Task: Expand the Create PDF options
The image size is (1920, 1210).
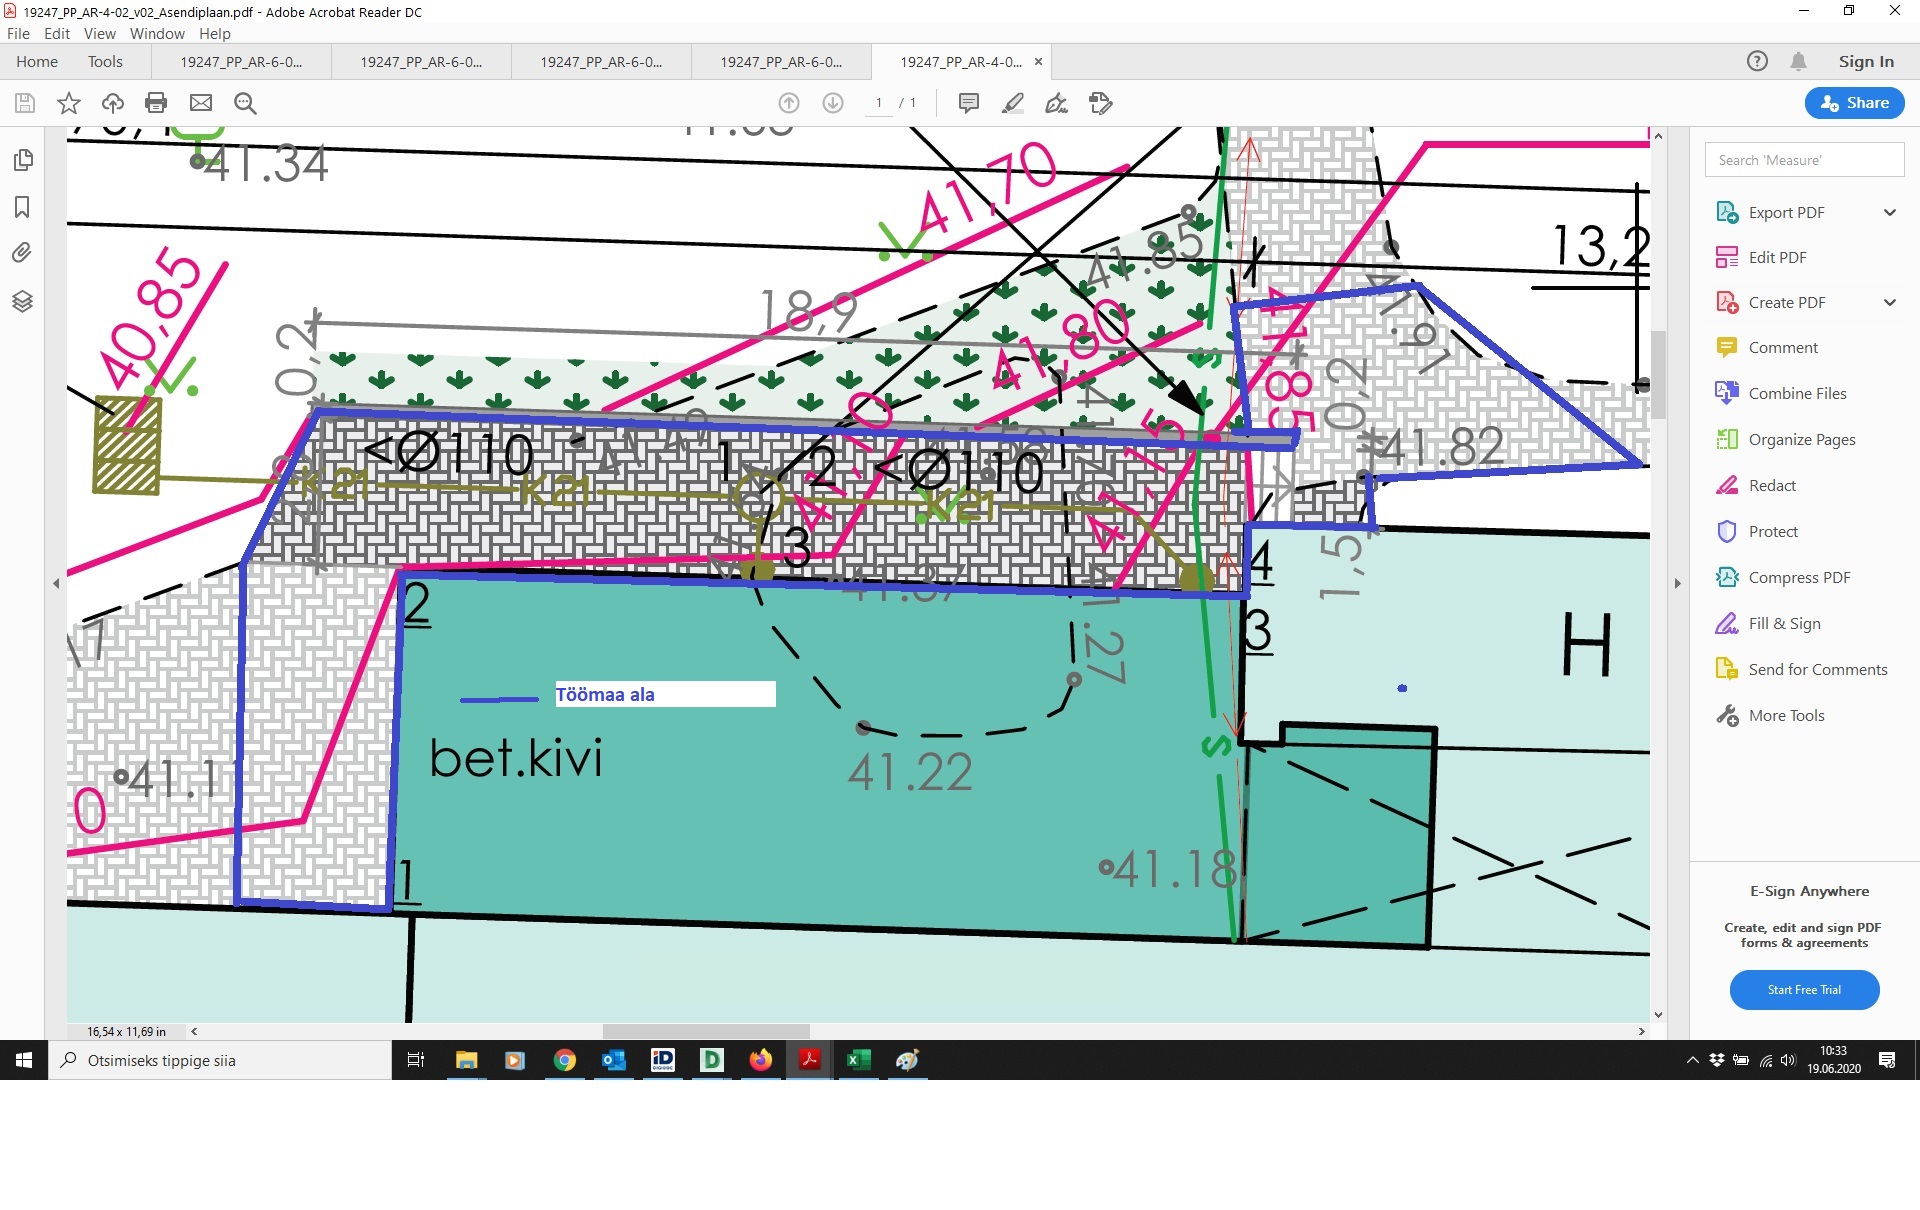Action: coord(1889,302)
